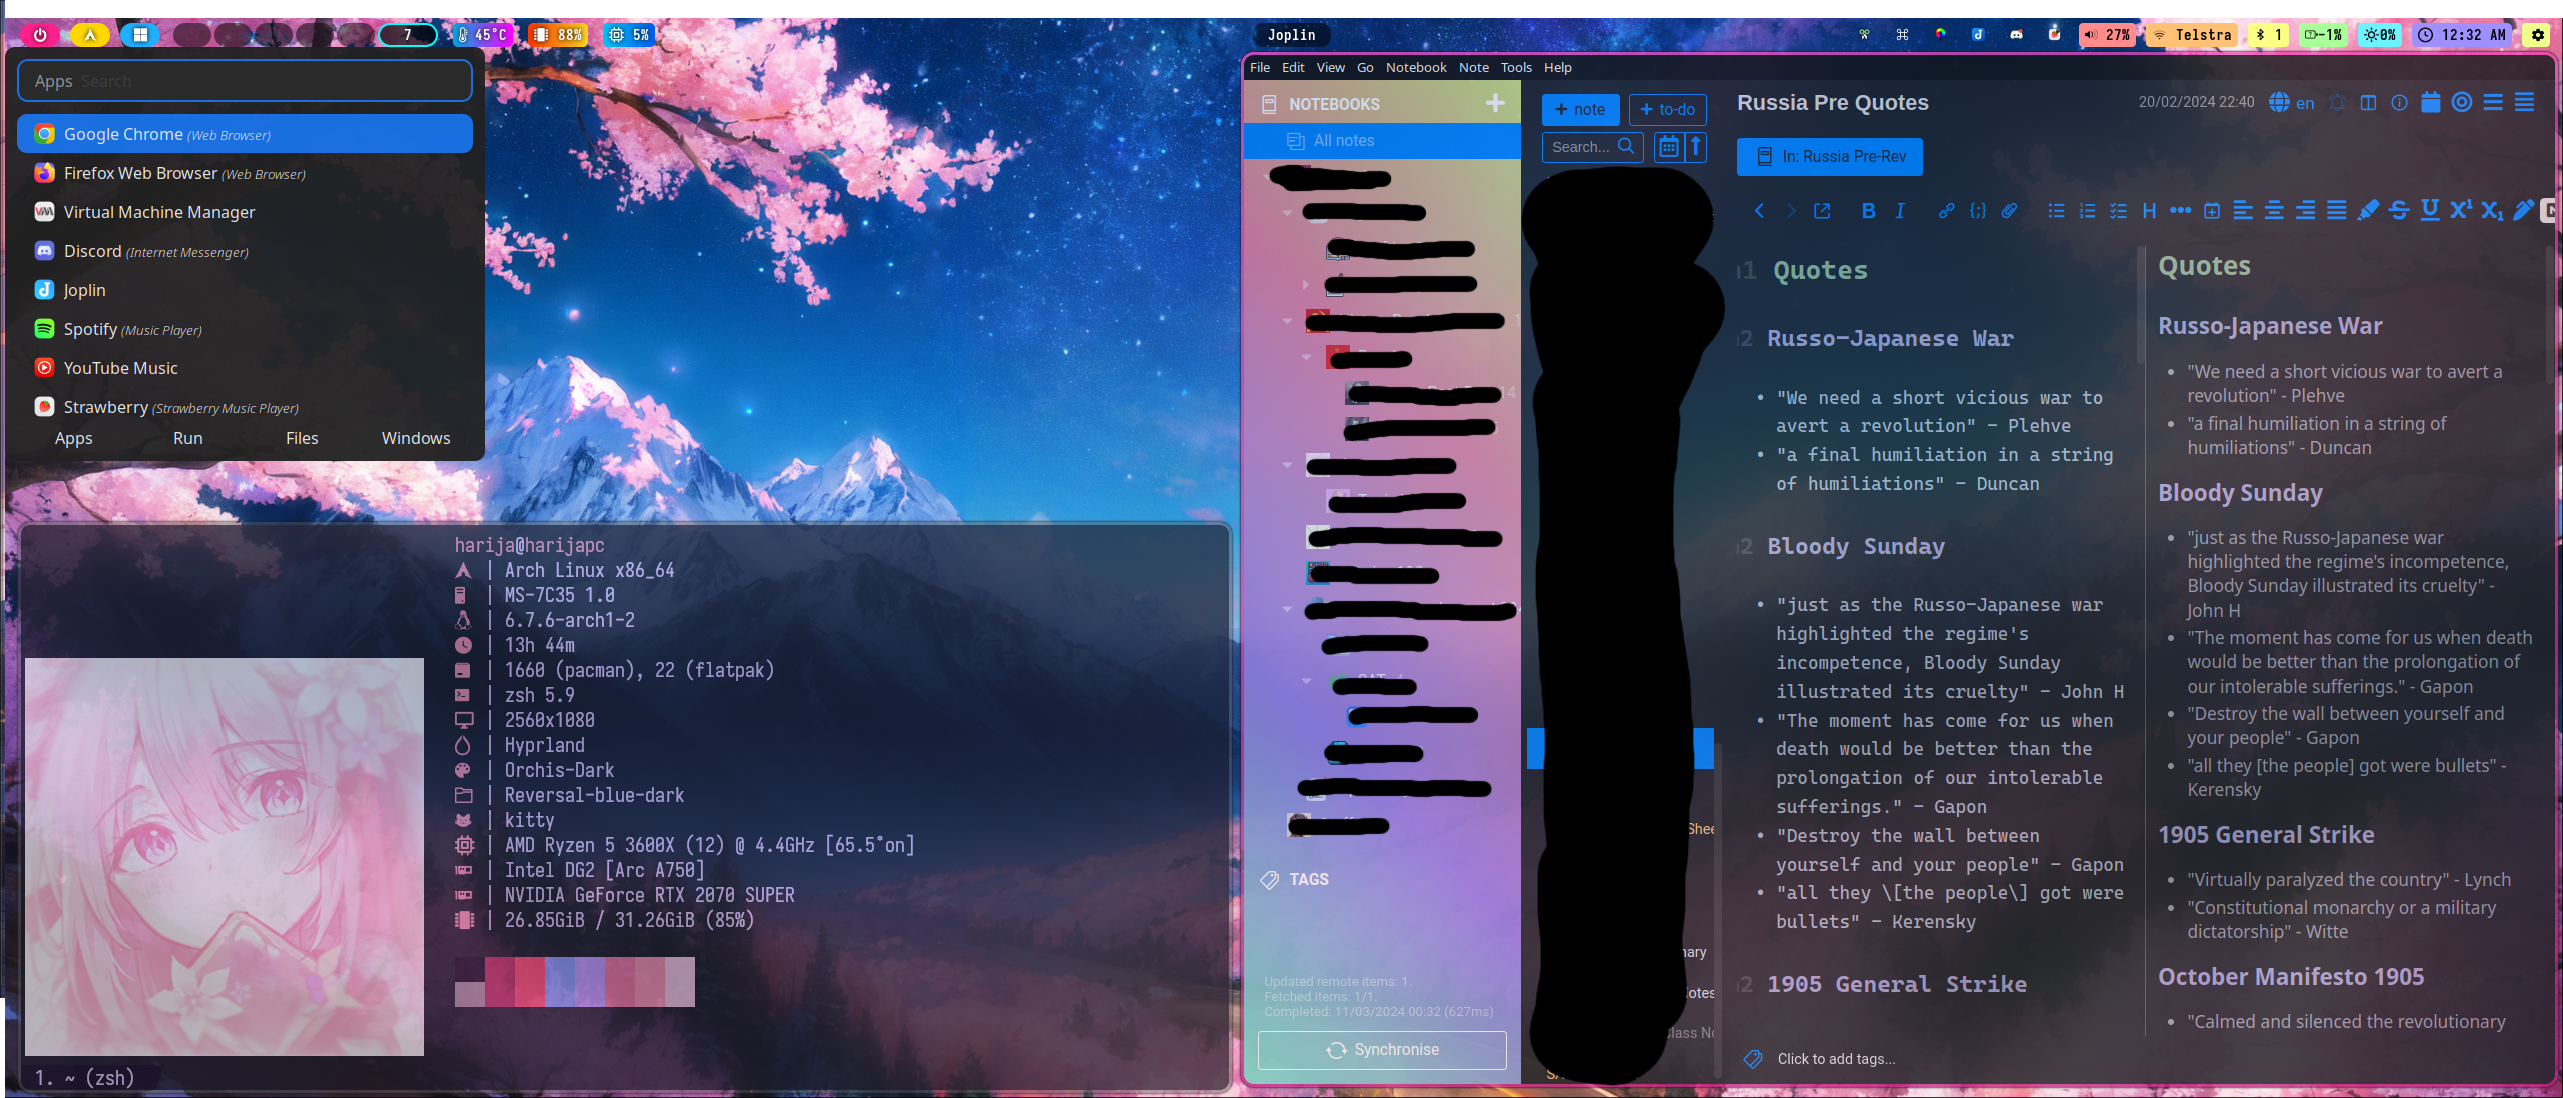Toggle the checkbox list formatting

pyautogui.click(x=2118, y=211)
